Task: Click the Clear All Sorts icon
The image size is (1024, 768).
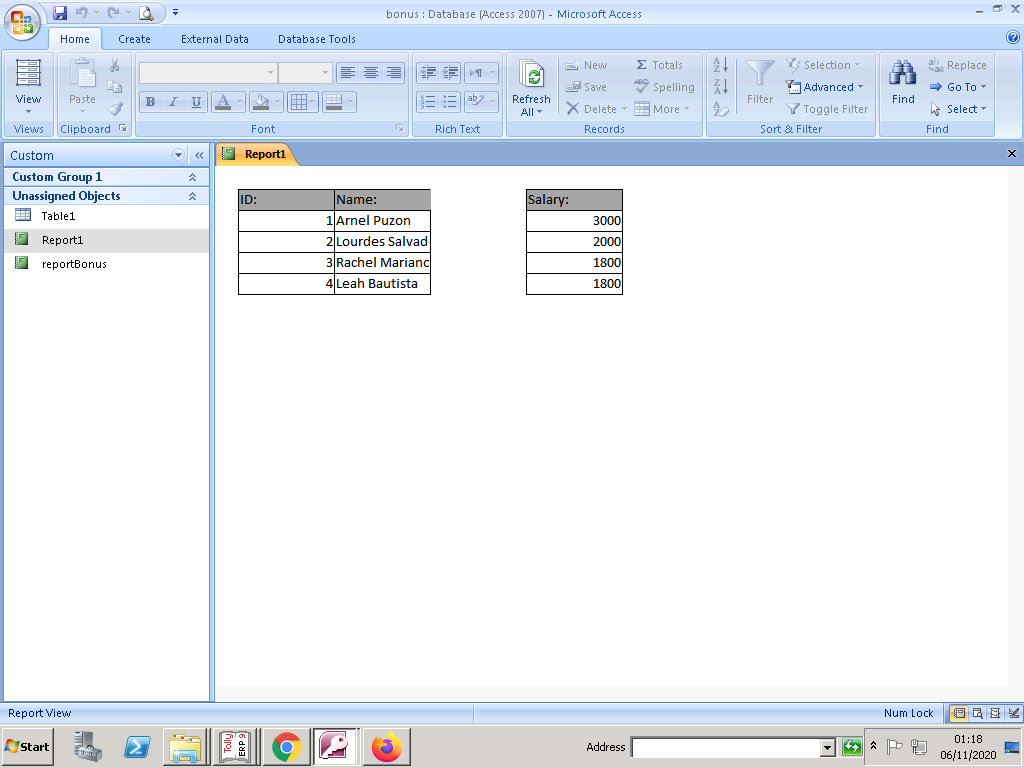Action: (x=721, y=109)
